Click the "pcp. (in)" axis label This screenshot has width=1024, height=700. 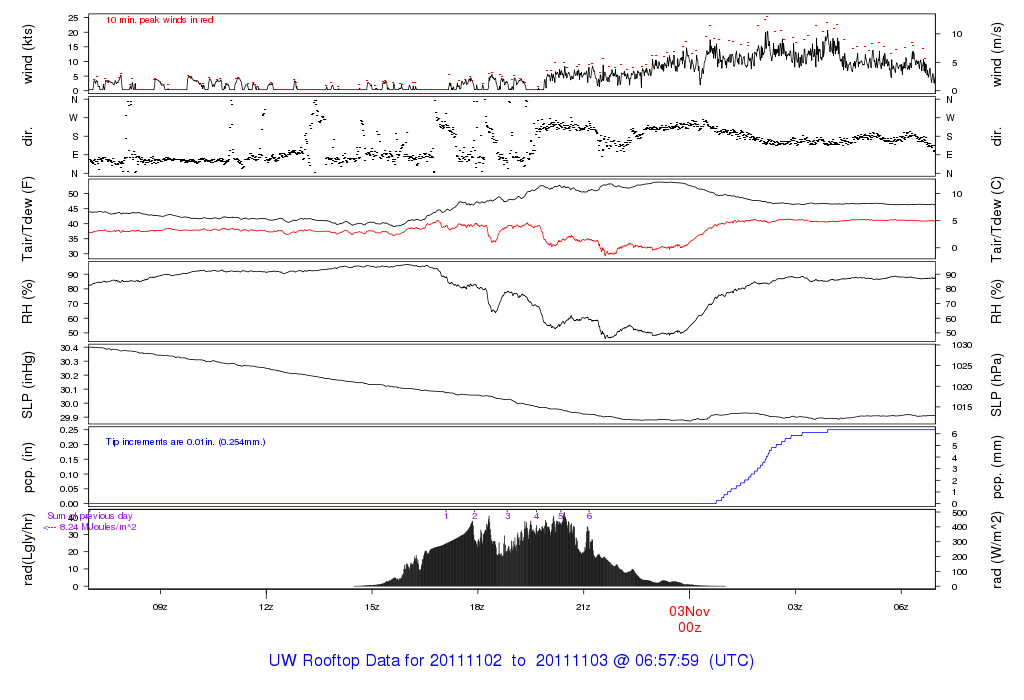coord(27,468)
